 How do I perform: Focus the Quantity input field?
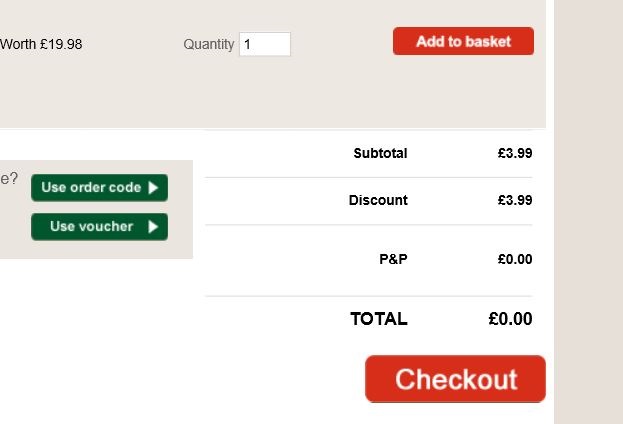click(x=265, y=44)
